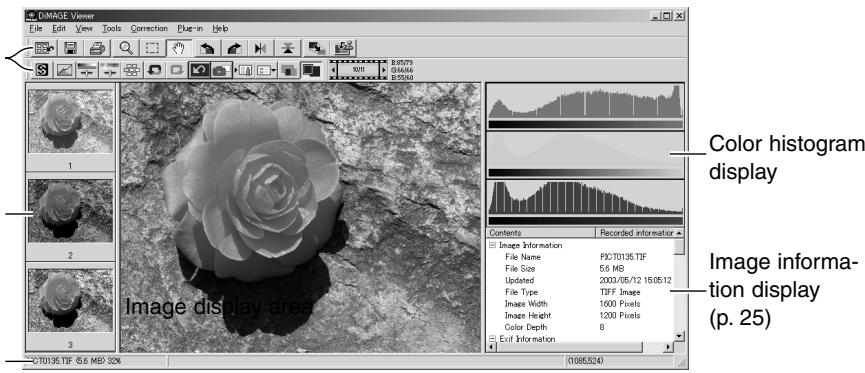
Task: Click the info panel scroll-up arrow
Action: point(680,233)
